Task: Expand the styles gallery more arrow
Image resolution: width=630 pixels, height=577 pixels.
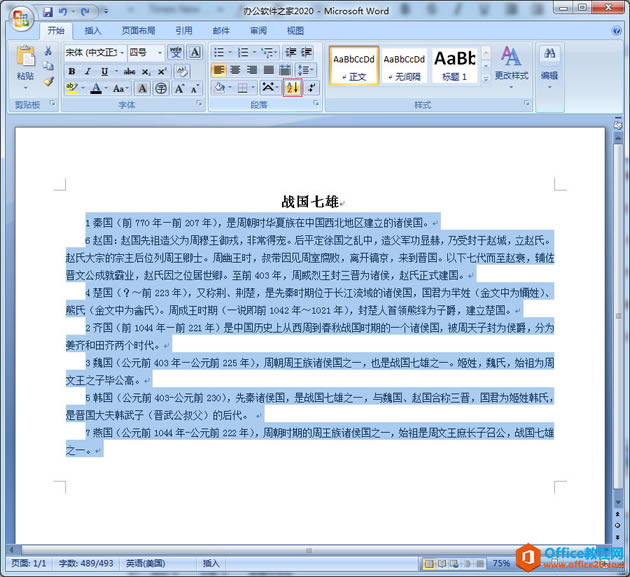Action: pyautogui.click(x=486, y=79)
